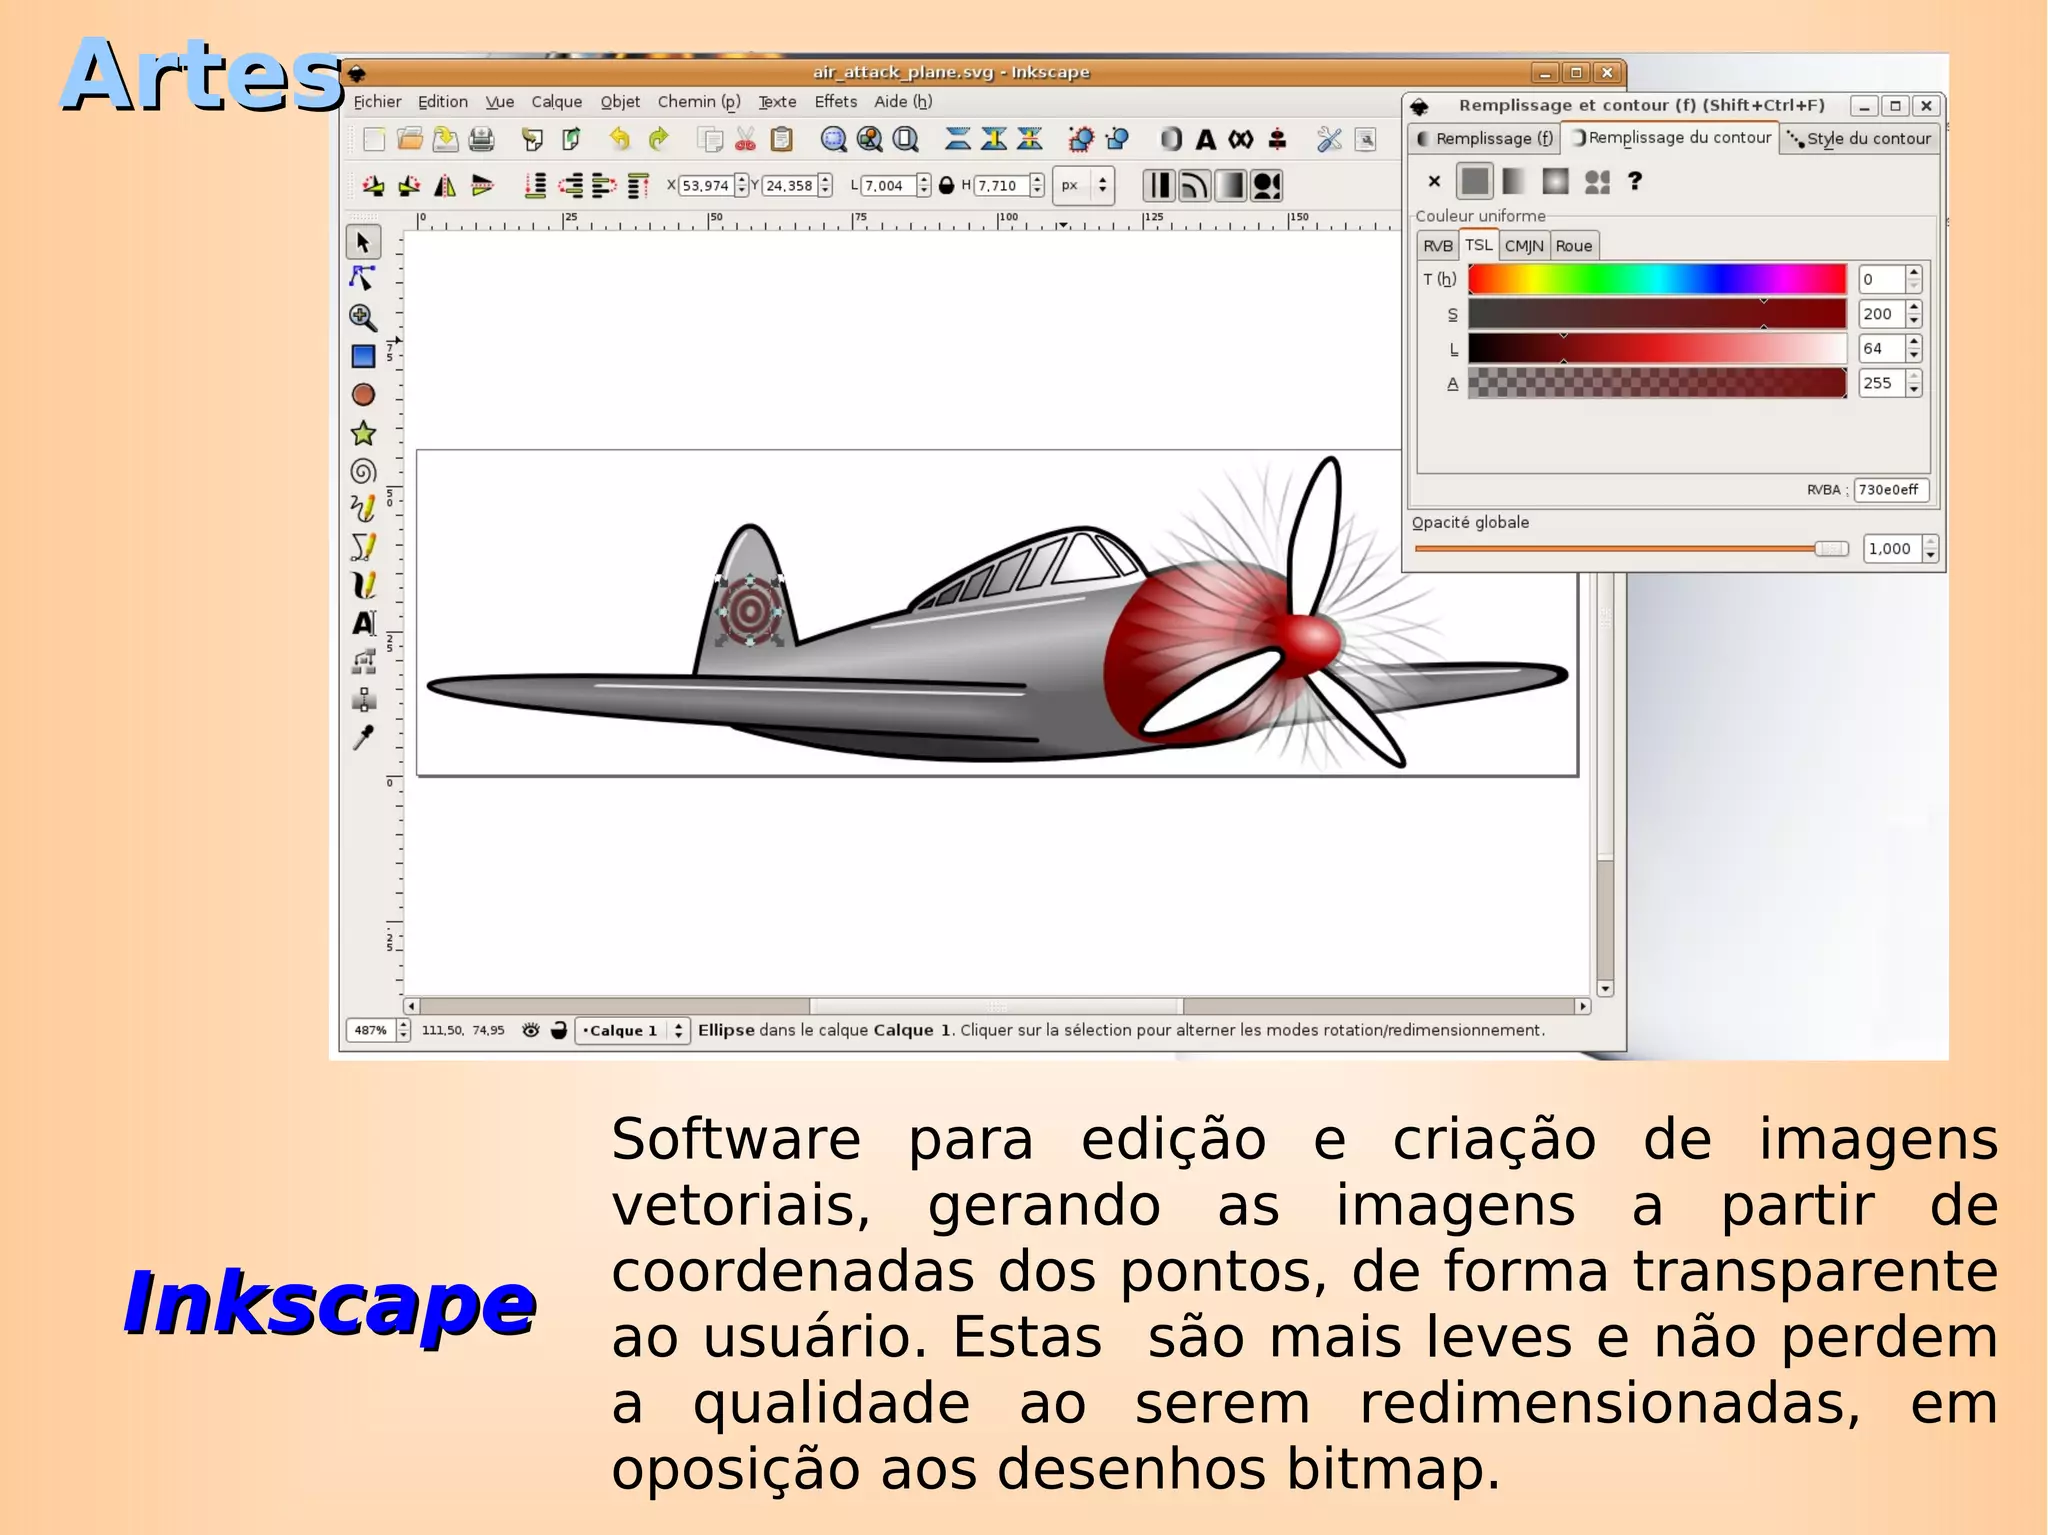Select the No paint X button

1434,181
